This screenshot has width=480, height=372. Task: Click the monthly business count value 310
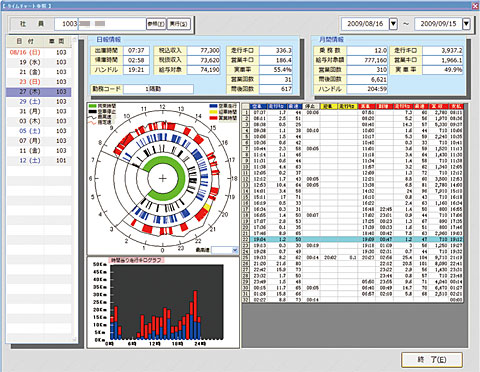tap(367, 70)
